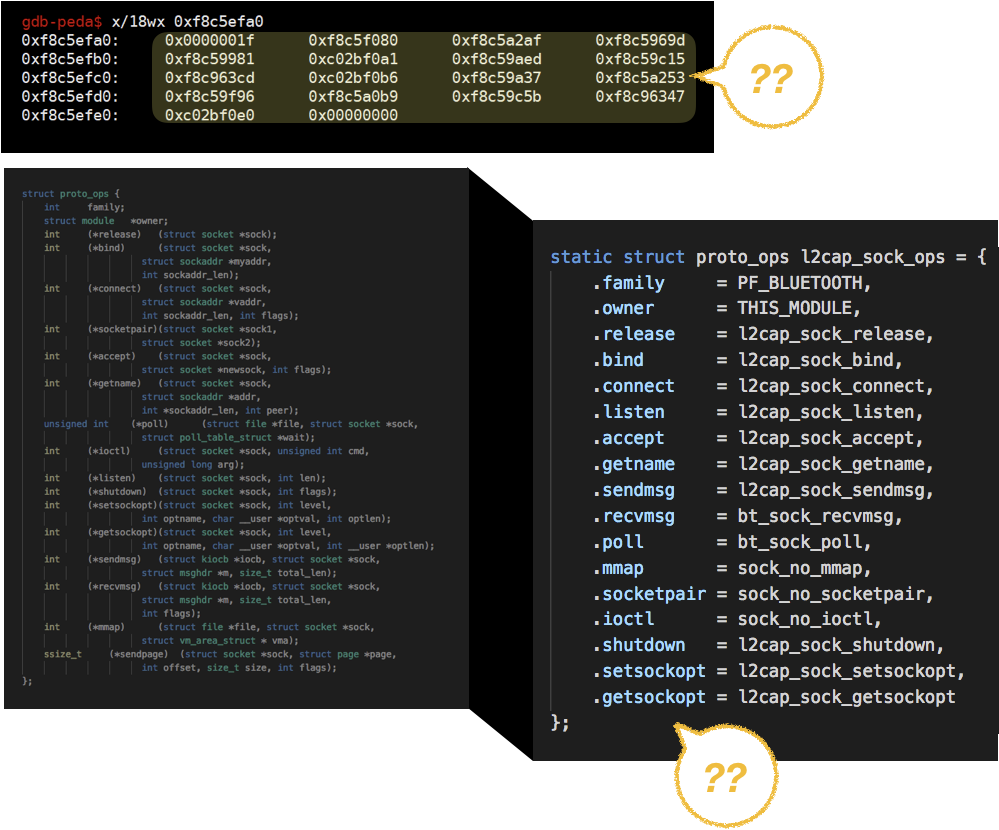The height and width of the screenshot is (830, 999).
Task: Click the l2cap_sock_release function name
Action: [836, 334]
